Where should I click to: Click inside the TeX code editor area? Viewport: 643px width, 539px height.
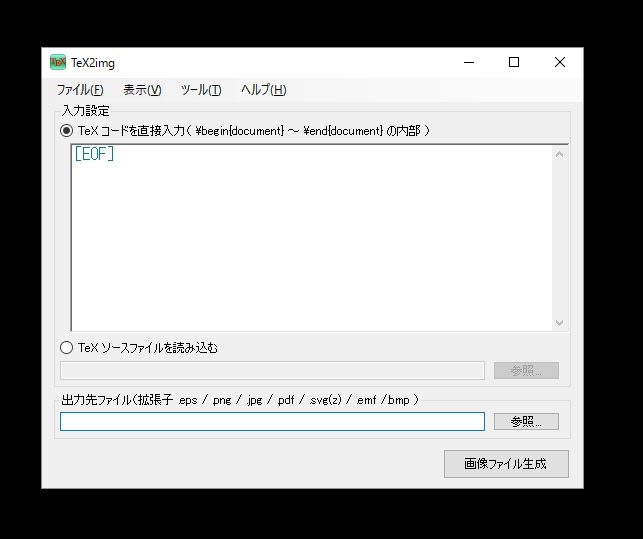coord(312,238)
